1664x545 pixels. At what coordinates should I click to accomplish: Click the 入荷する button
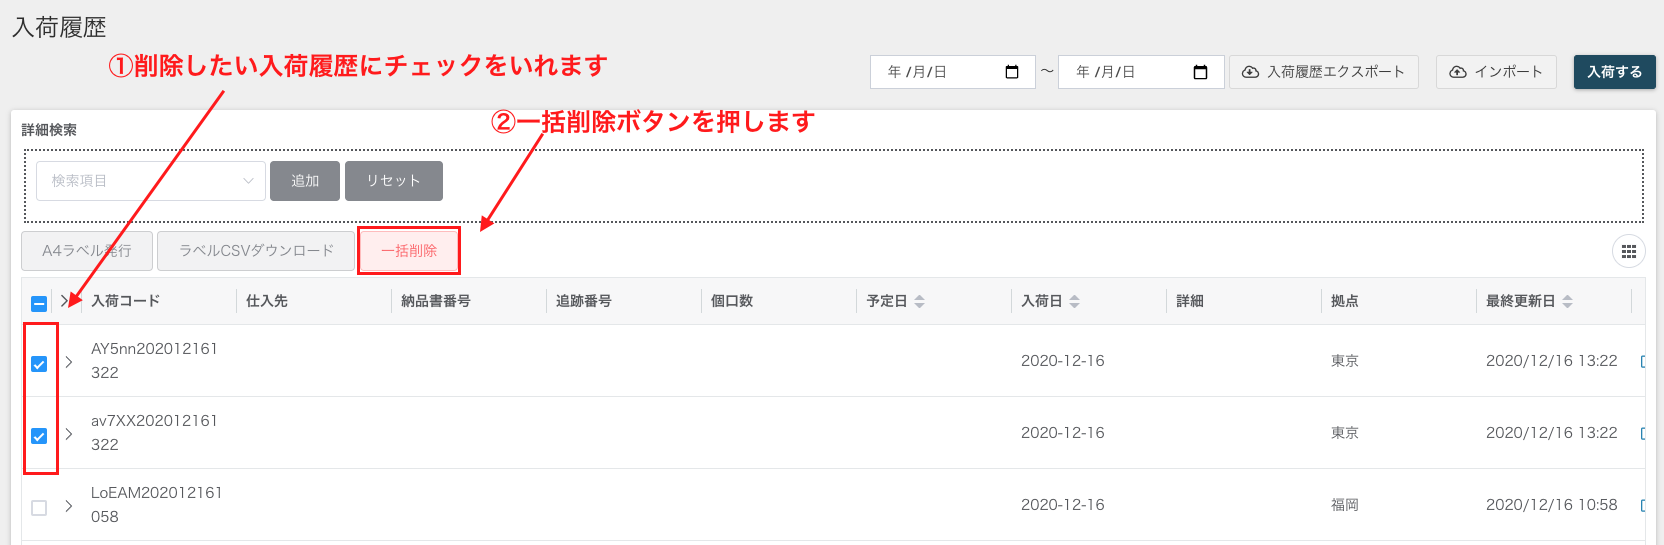pos(1615,72)
